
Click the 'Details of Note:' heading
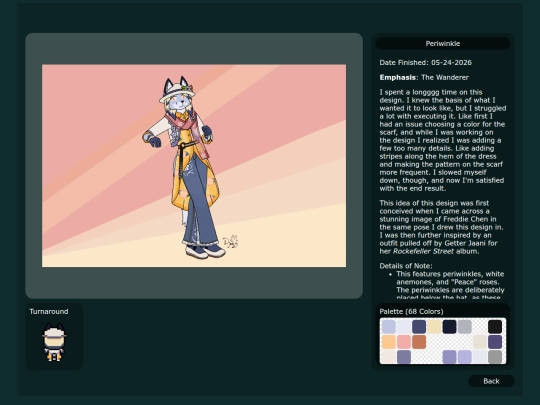(406, 266)
